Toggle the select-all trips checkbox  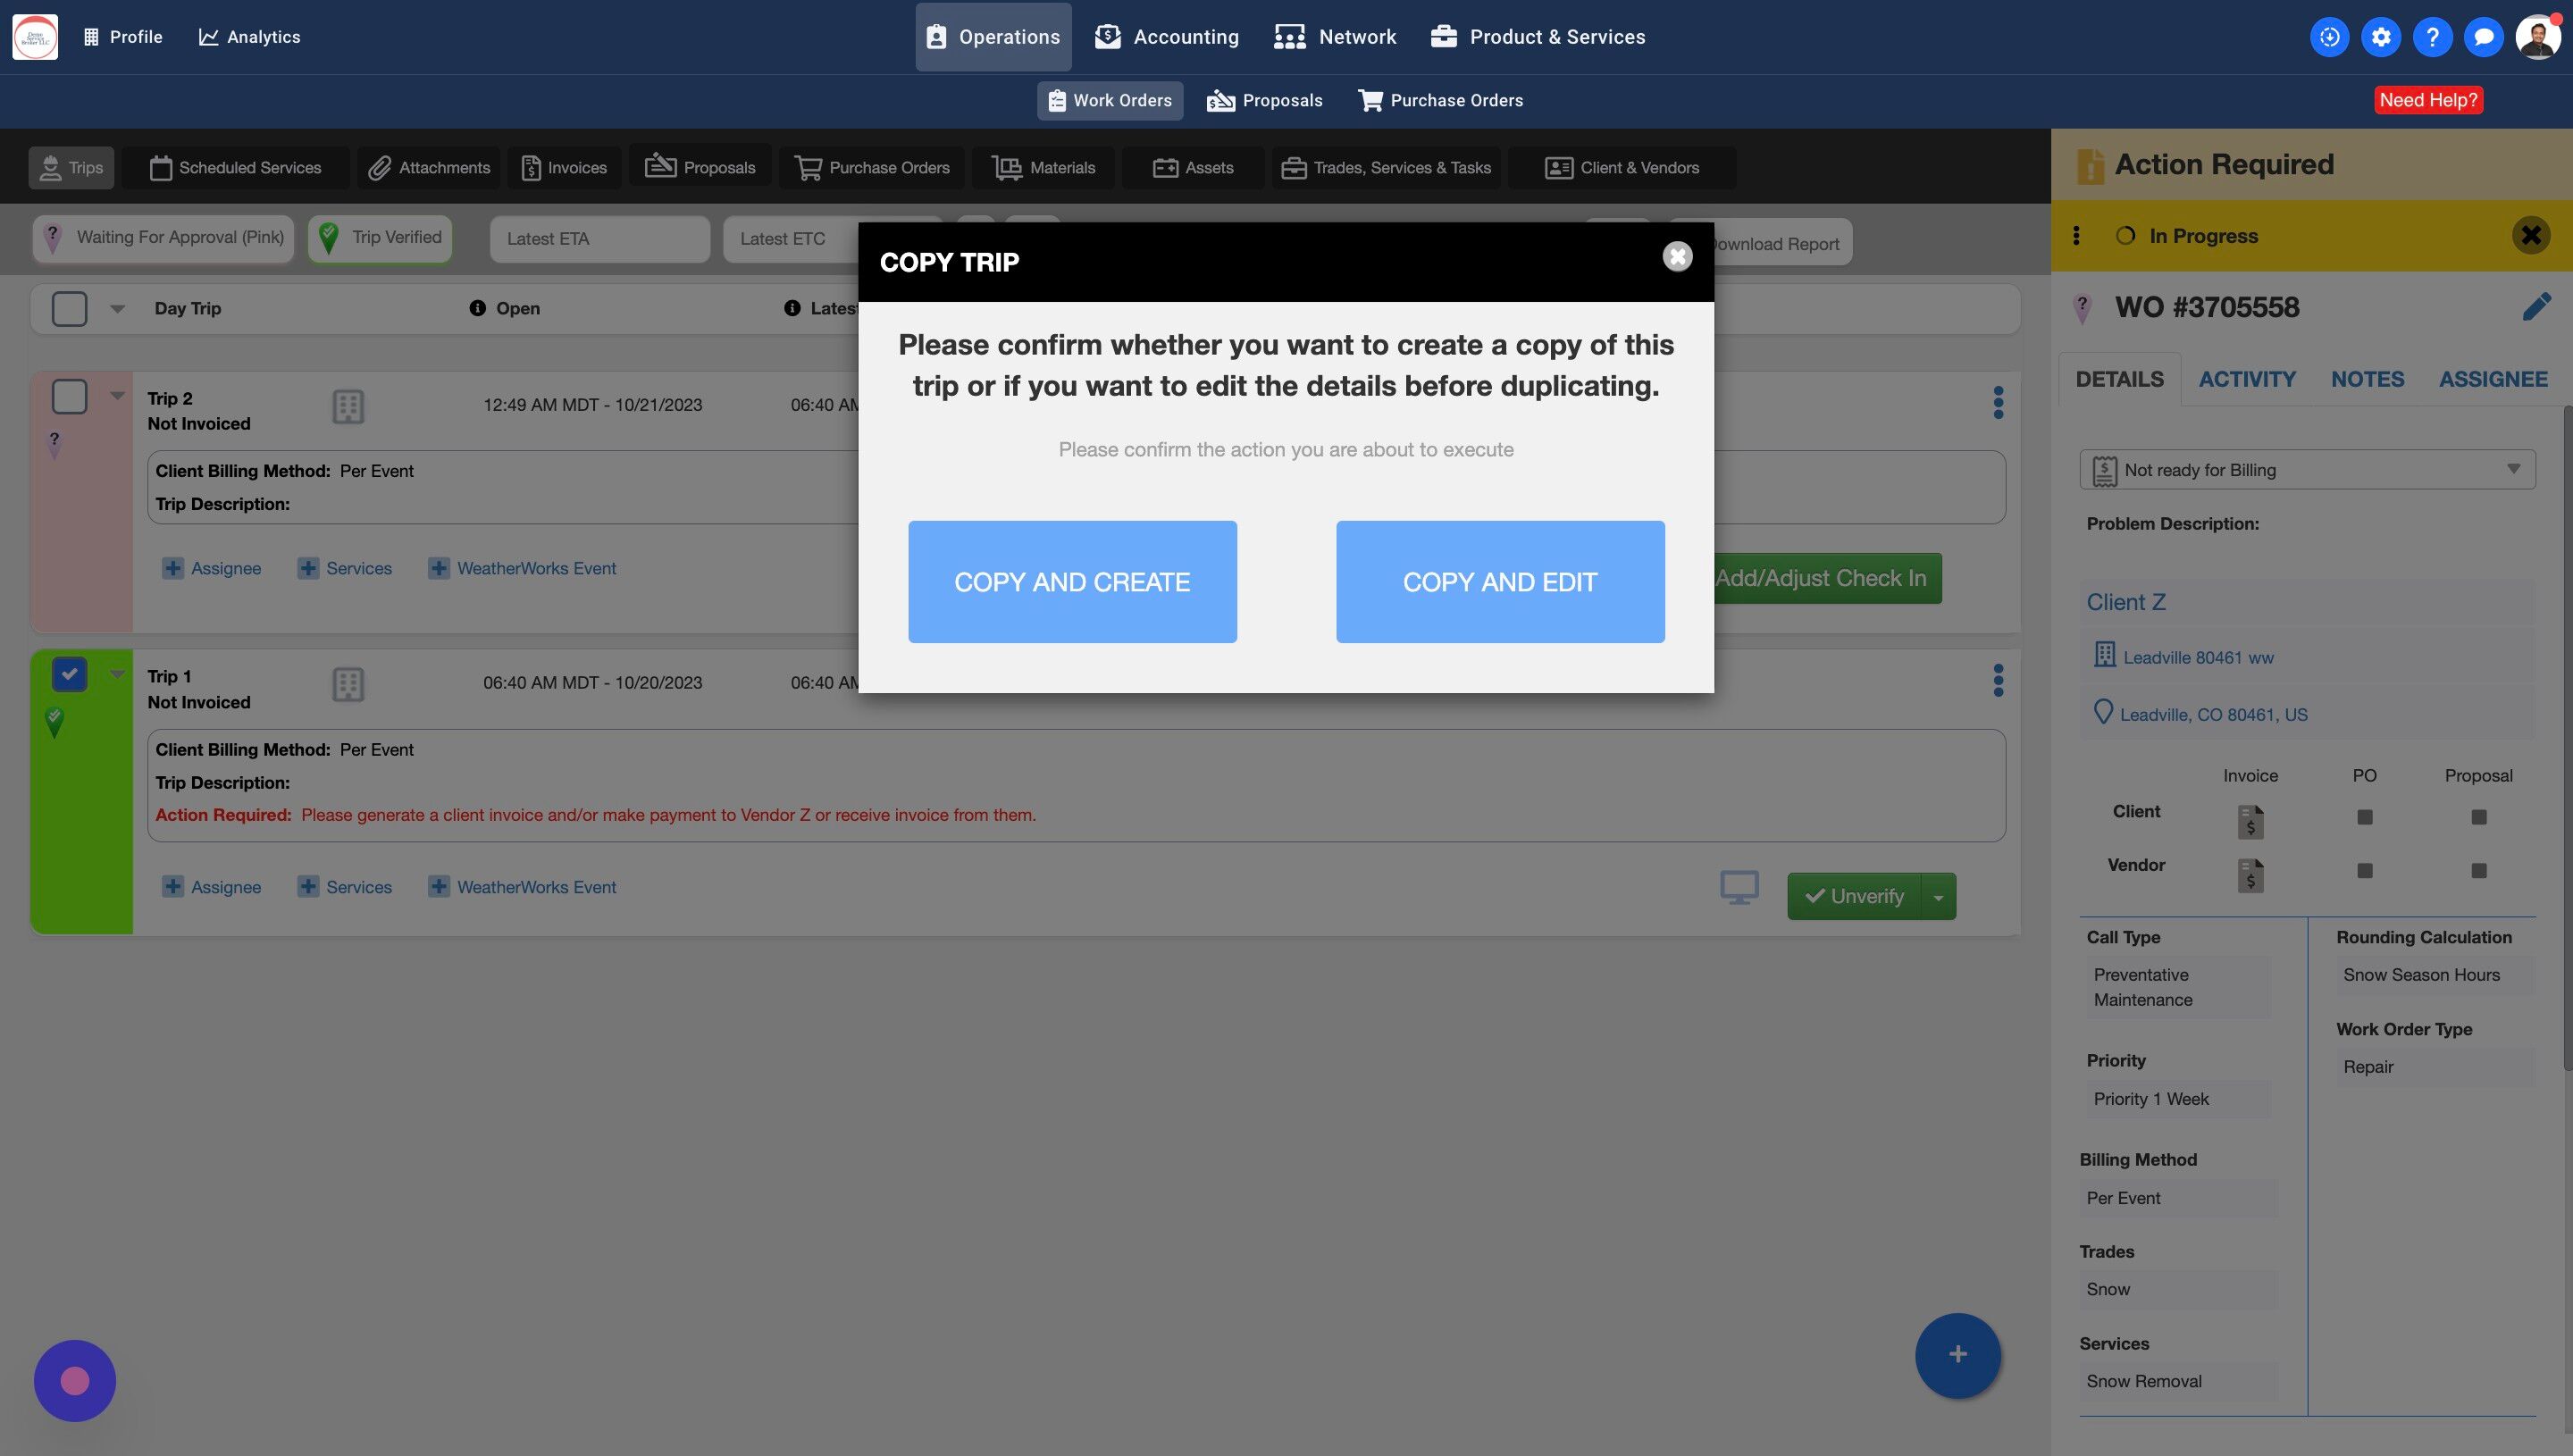click(x=69, y=308)
